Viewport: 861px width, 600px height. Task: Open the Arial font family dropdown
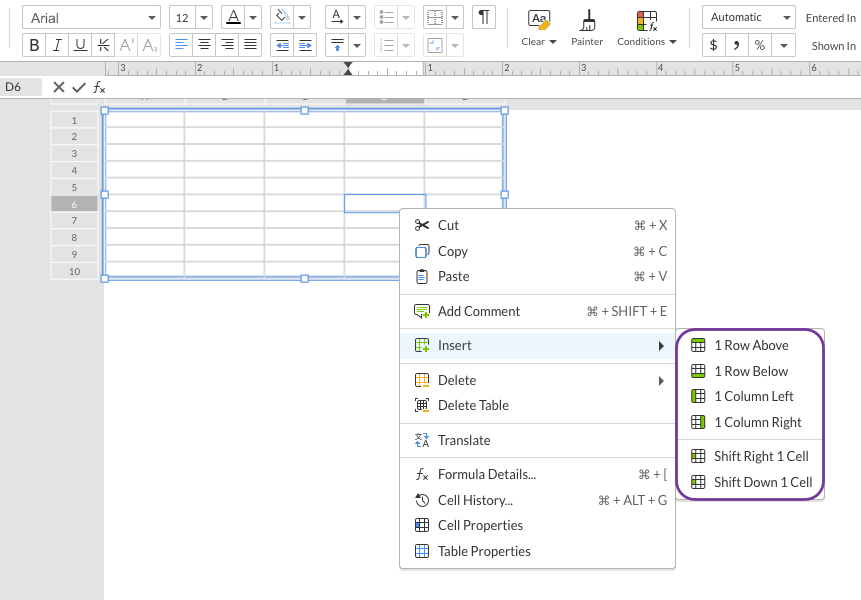[x=91, y=18]
